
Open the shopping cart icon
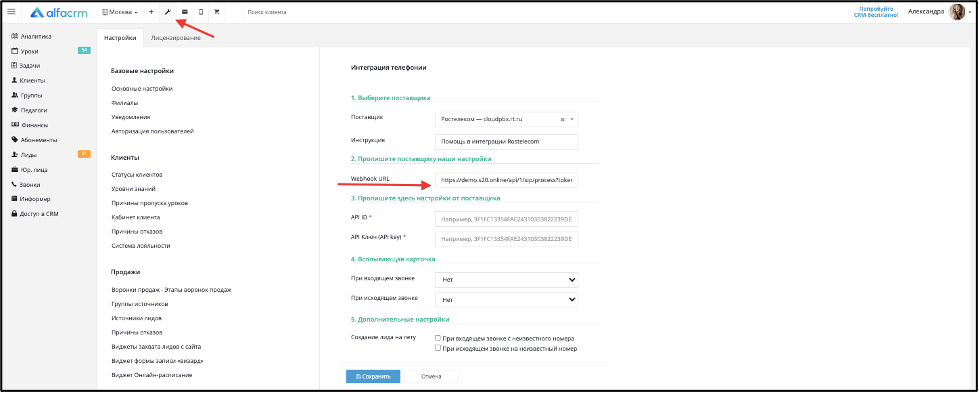coord(217,12)
